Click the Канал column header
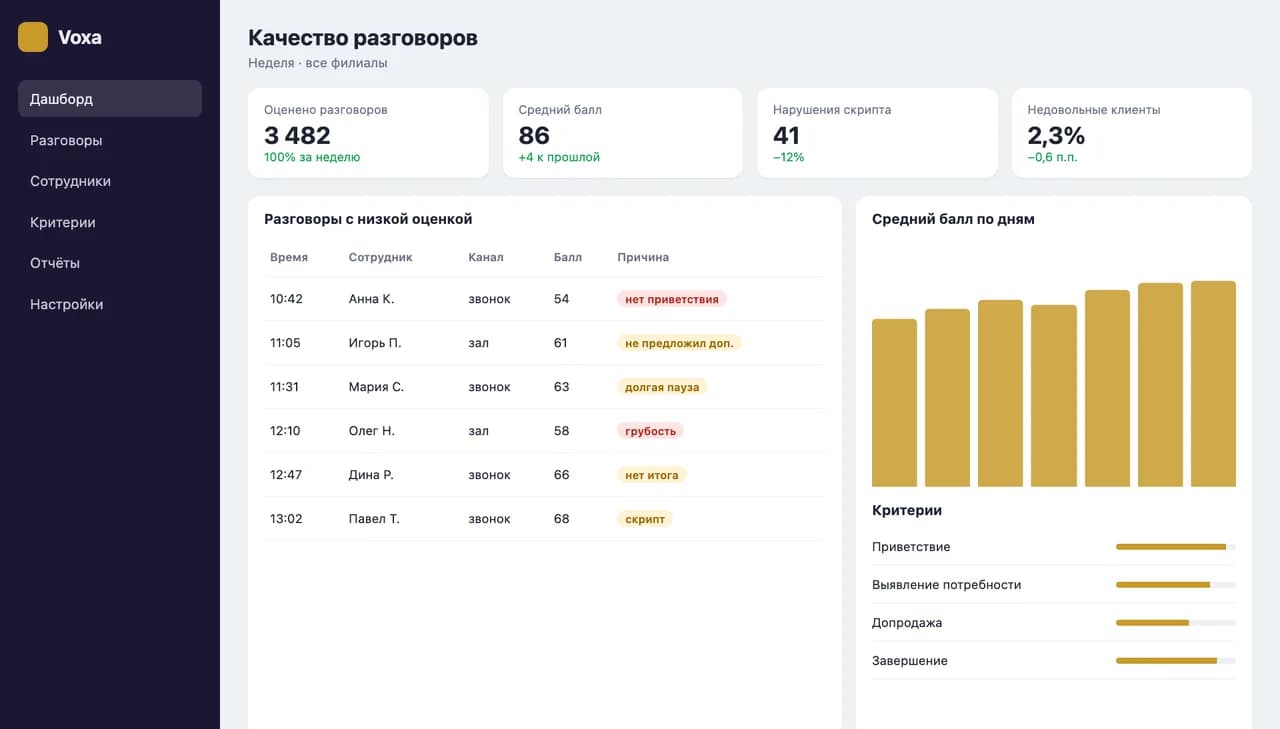The width and height of the screenshot is (1280, 729). [x=486, y=257]
